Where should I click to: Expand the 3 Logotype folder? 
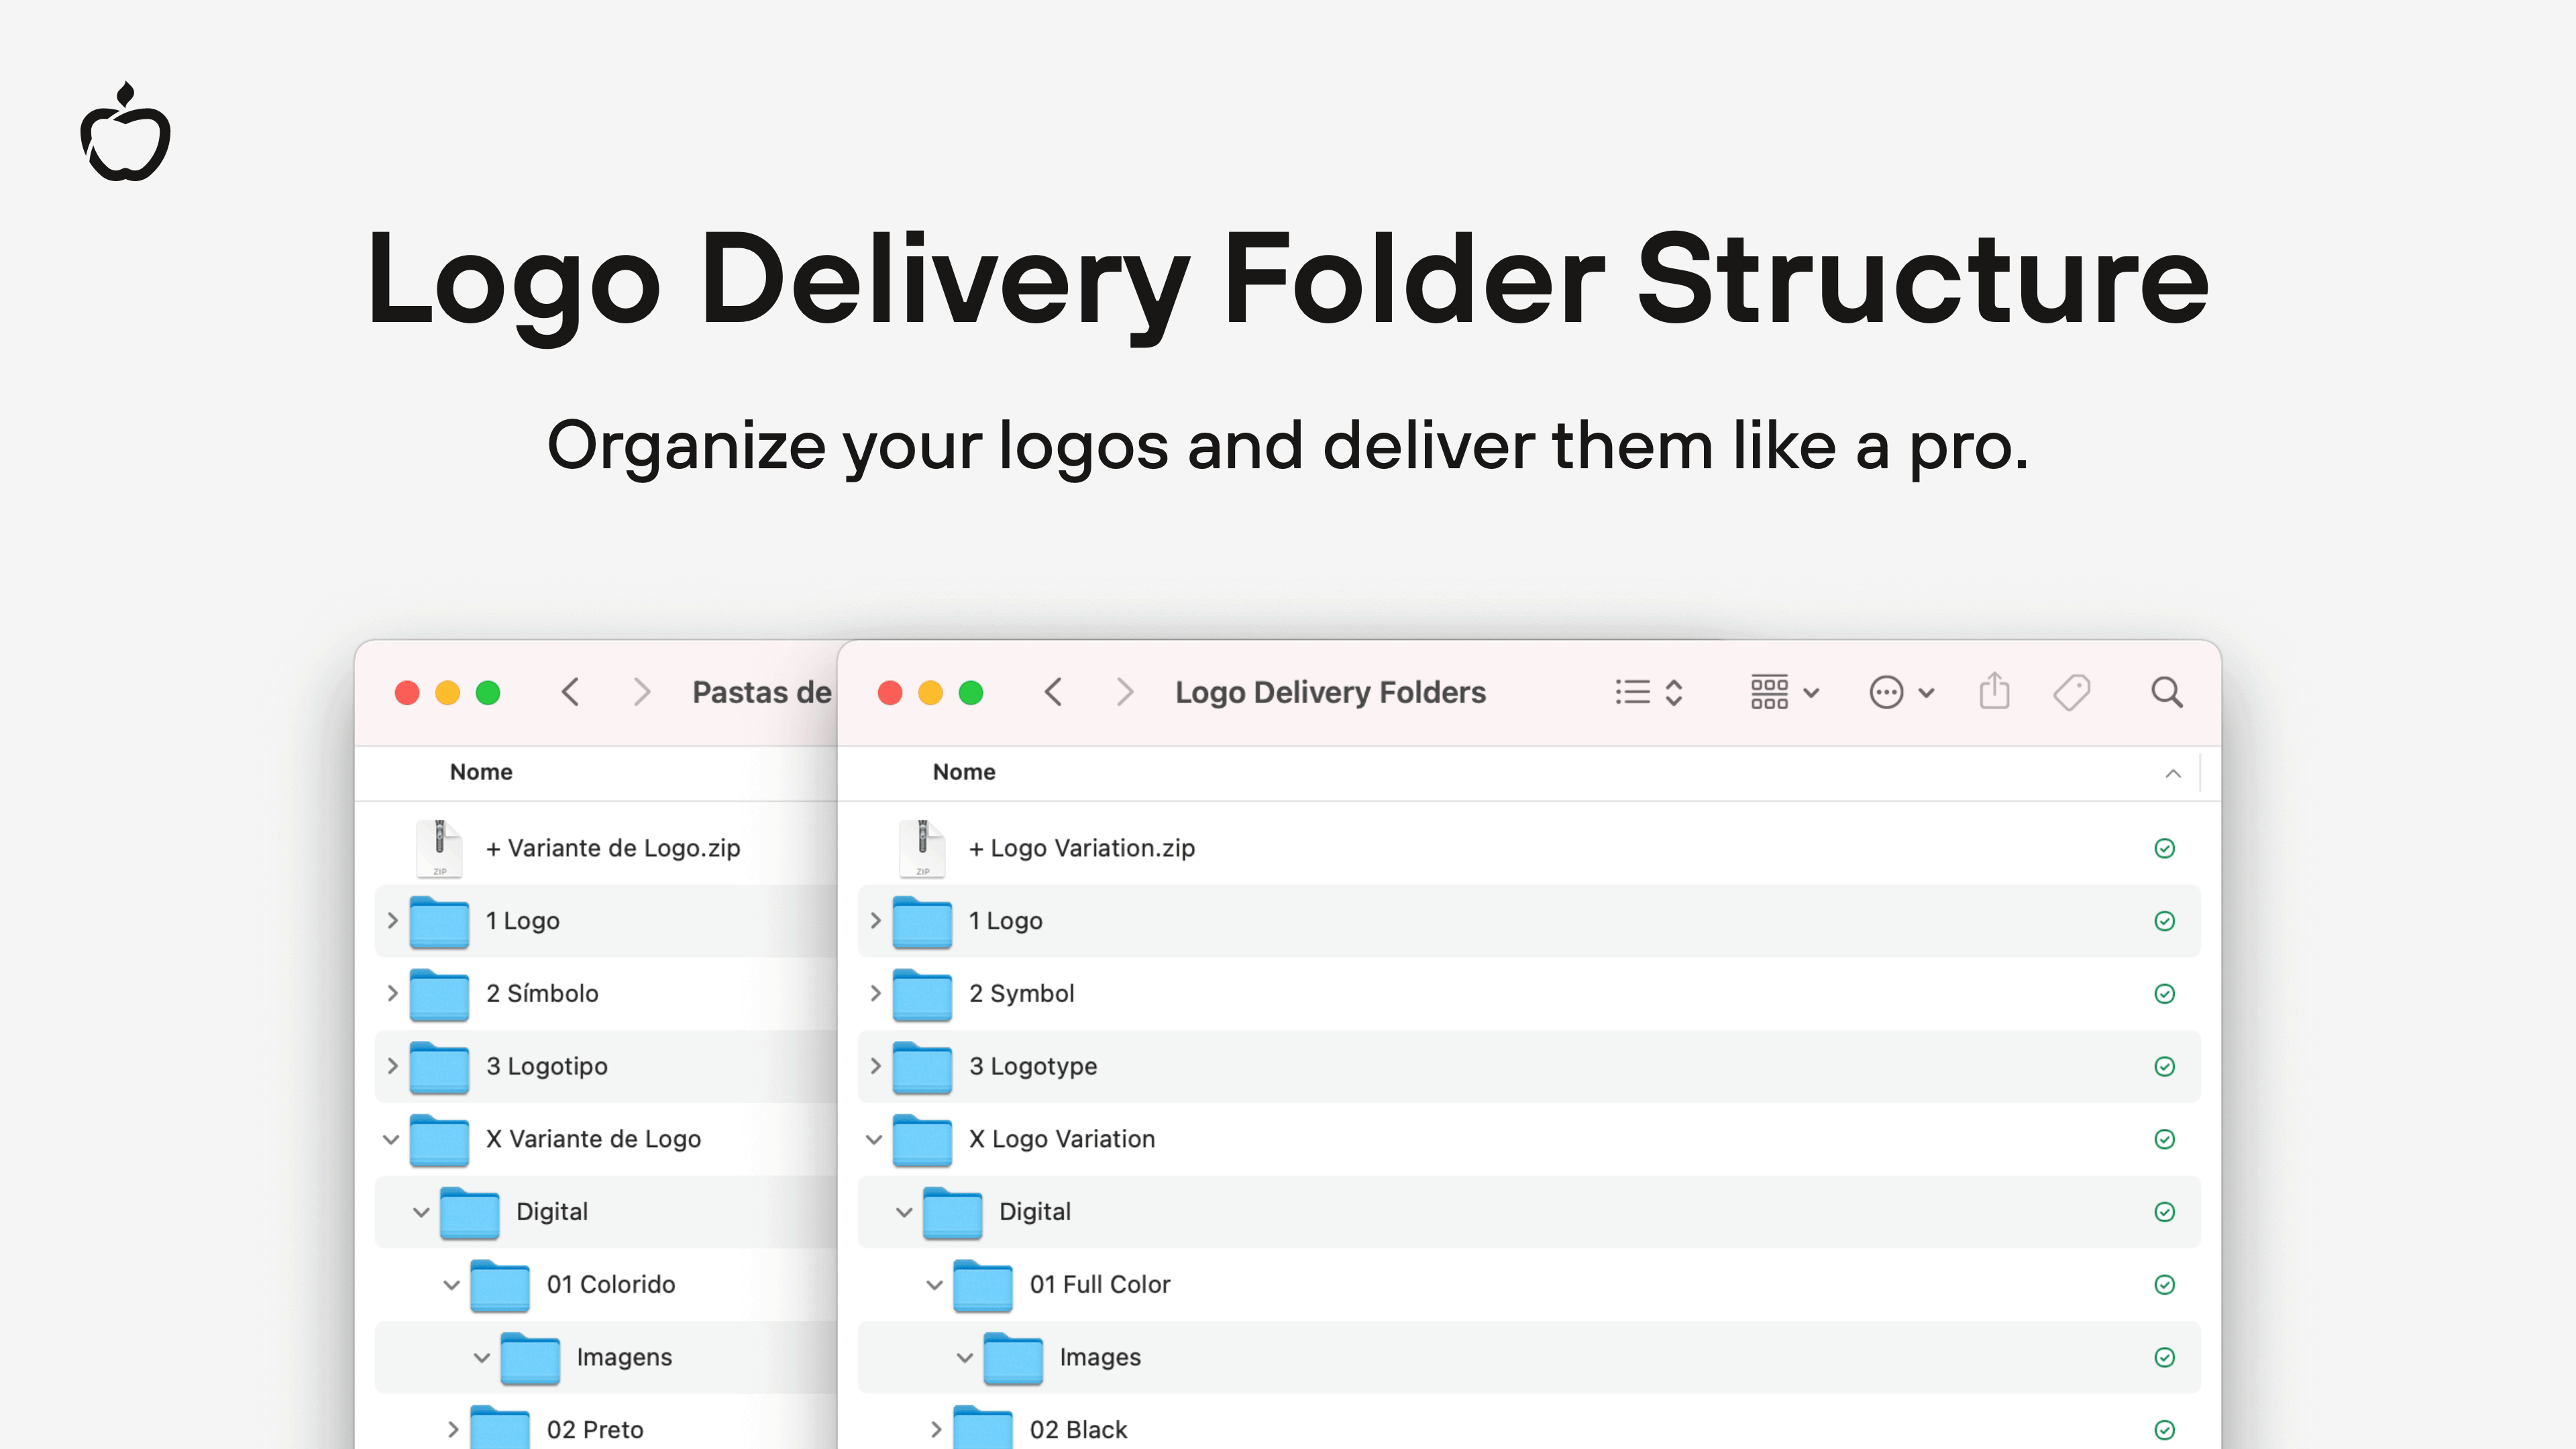(875, 1066)
